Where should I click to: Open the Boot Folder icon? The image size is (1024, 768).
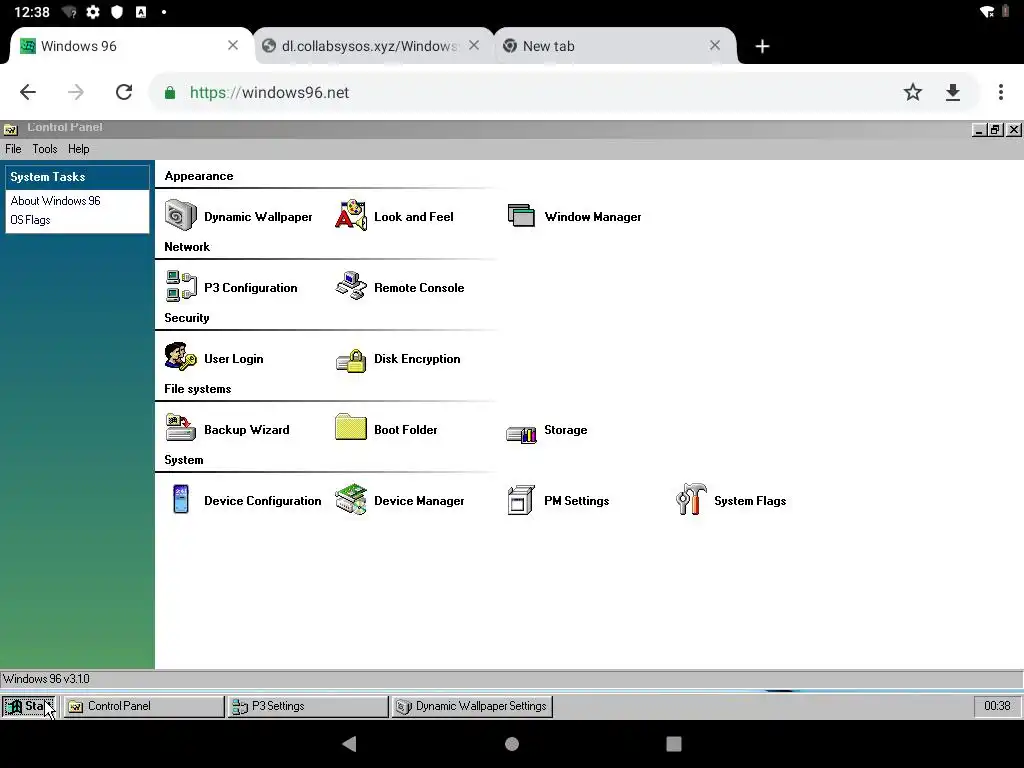pos(351,427)
